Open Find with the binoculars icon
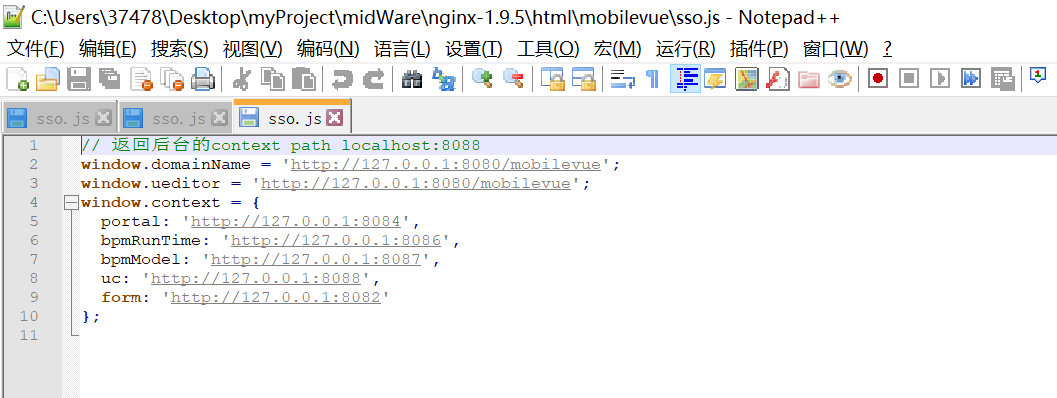This screenshot has width=1057, height=398. (x=412, y=79)
